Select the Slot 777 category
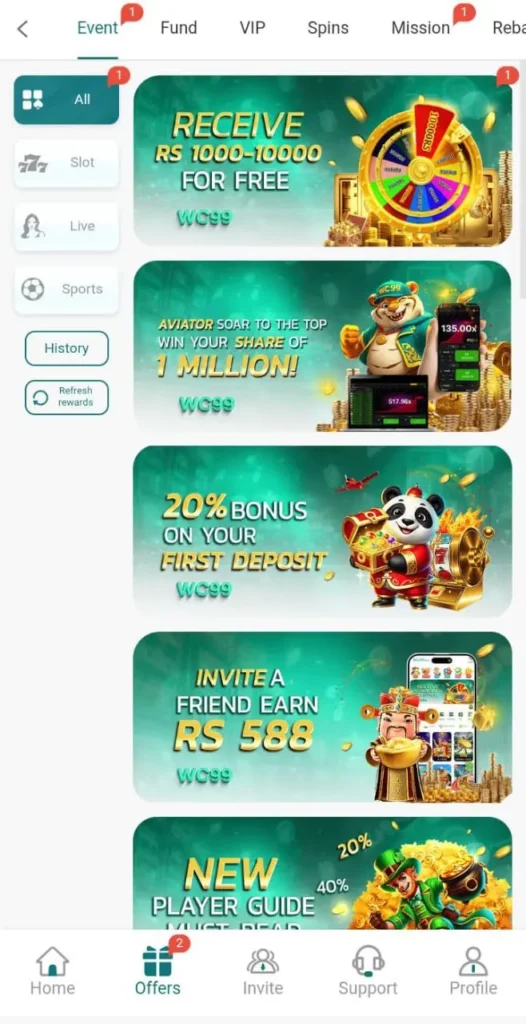Image resolution: width=526 pixels, height=1024 pixels. click(x=67, y=163)
